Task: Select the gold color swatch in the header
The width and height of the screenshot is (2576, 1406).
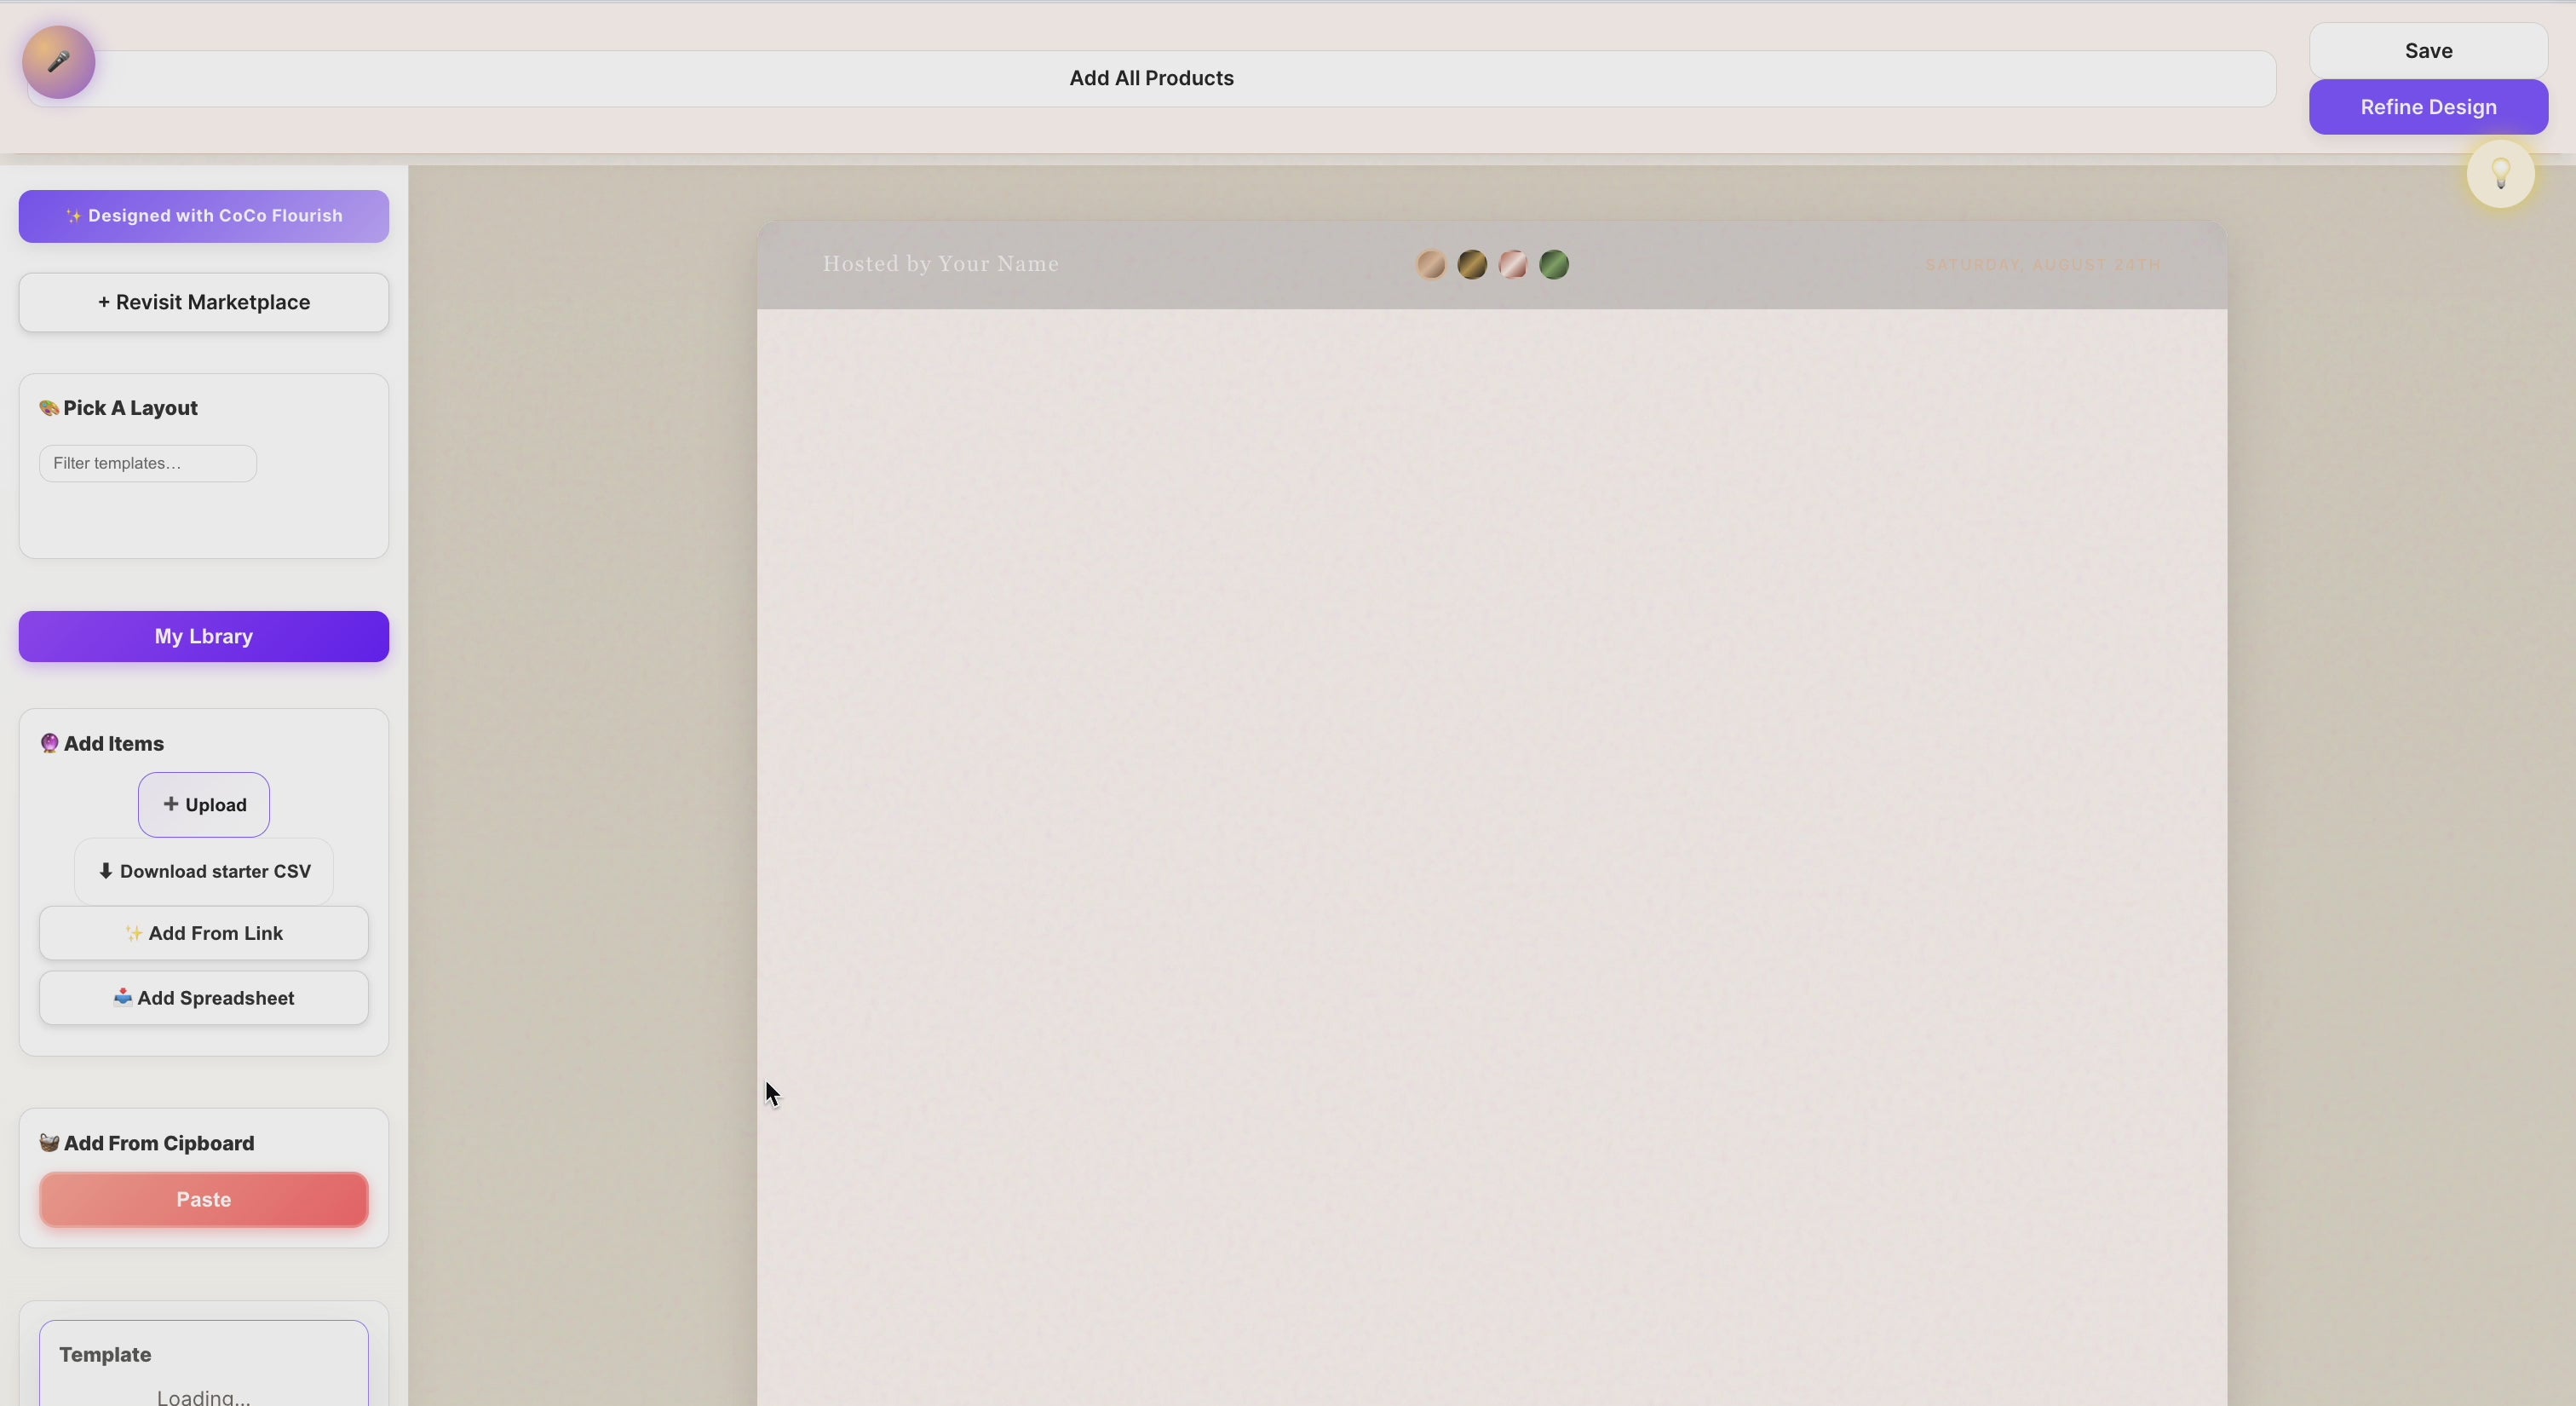Action: click(x=1471, y=264)
